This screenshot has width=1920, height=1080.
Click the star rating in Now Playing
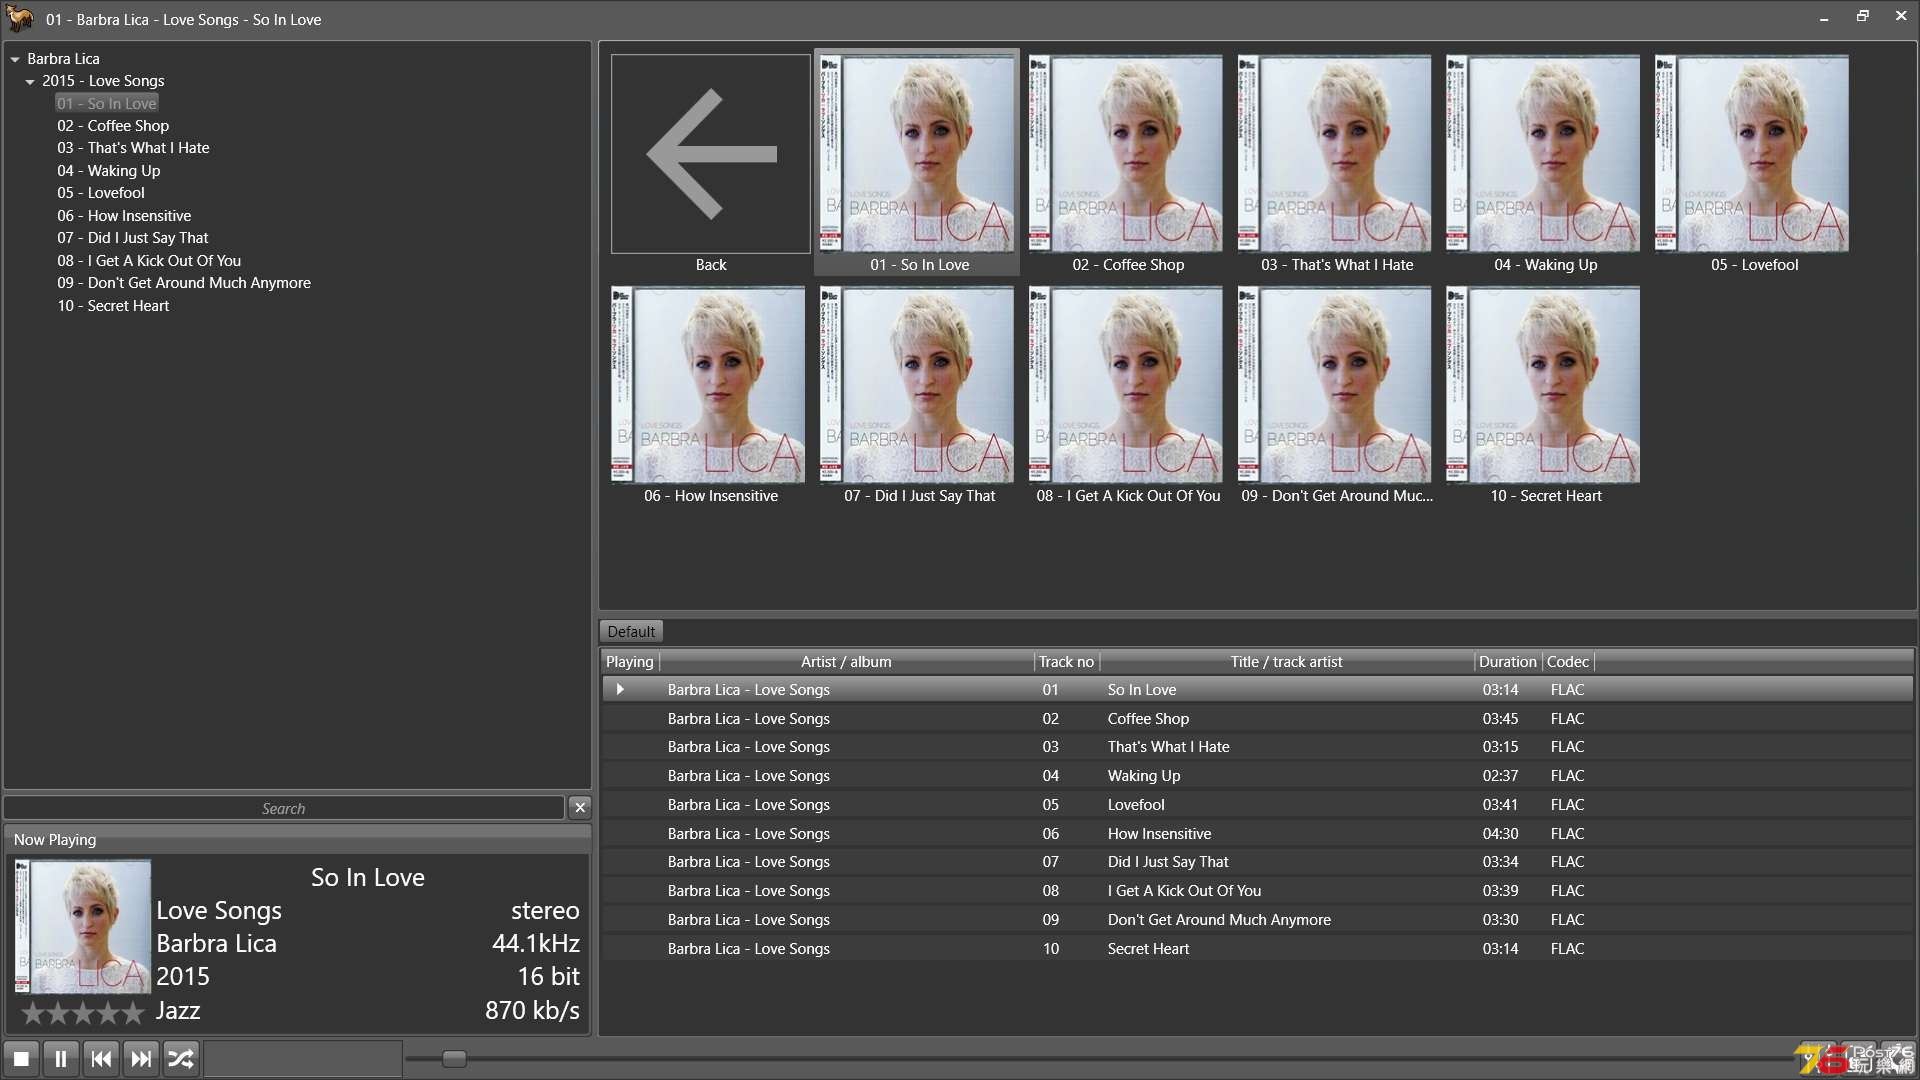click(83, 1013)
